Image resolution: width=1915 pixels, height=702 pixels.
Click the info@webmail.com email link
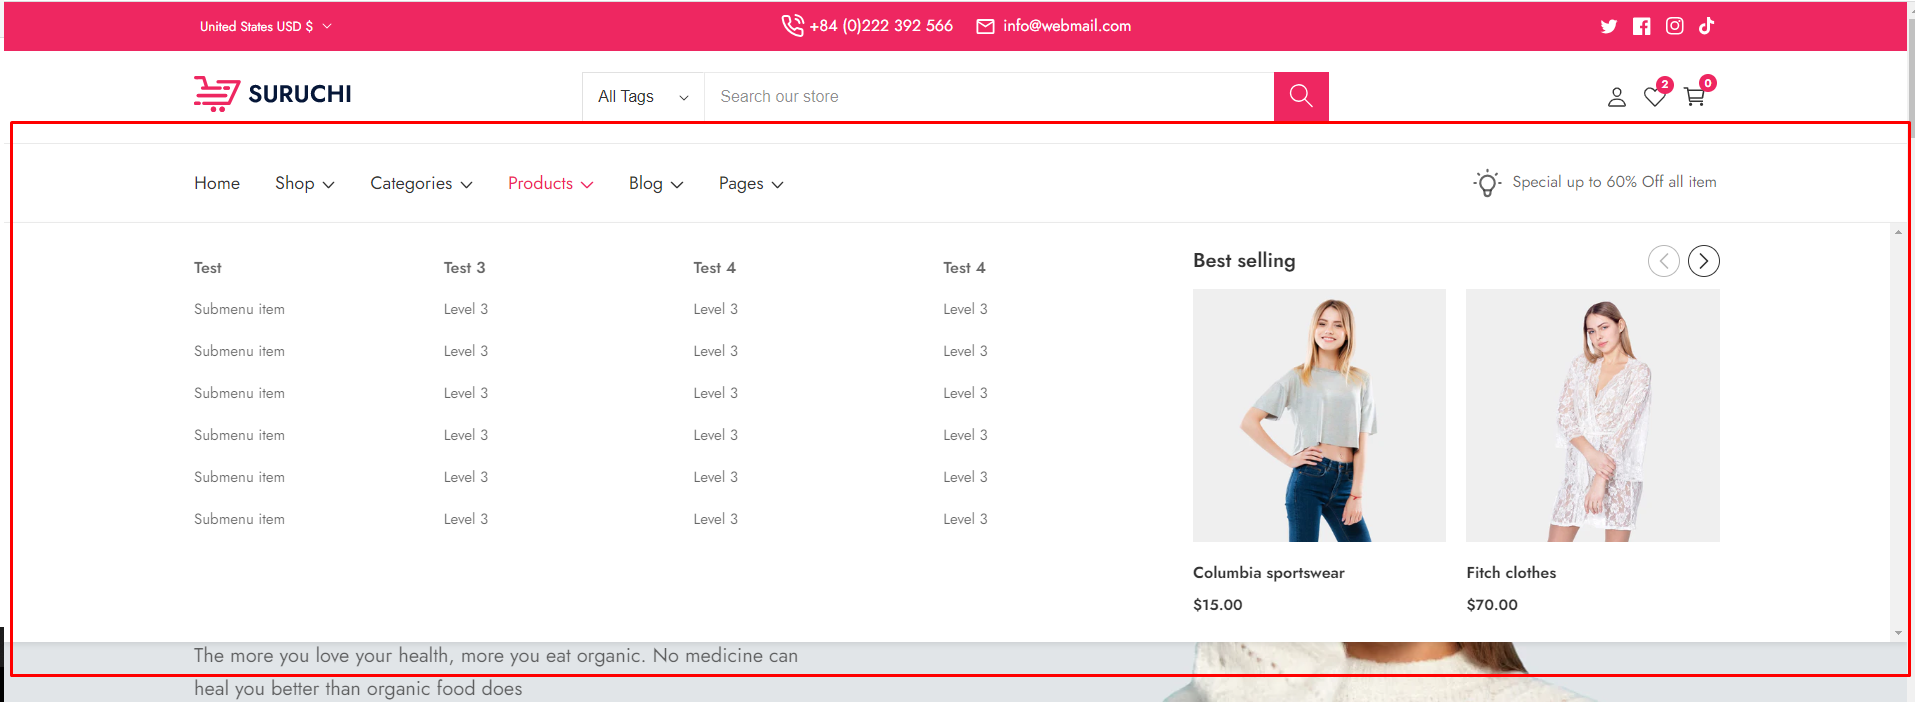[1066, 26]
